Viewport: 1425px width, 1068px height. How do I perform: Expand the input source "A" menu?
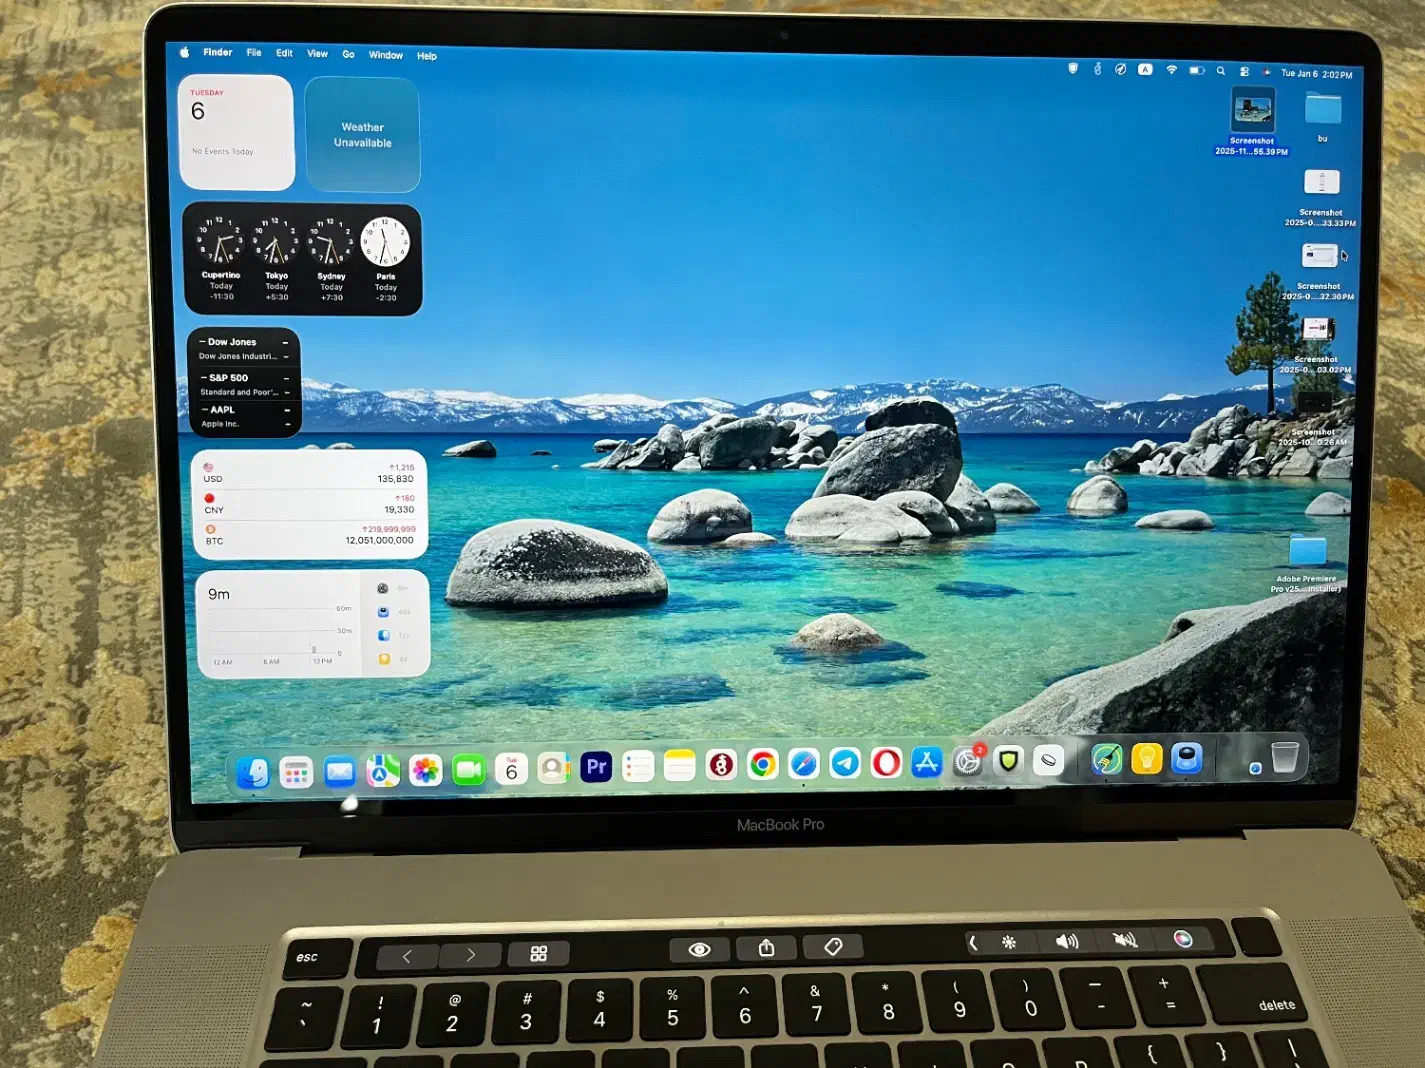pyautogui.click(x=1145, y=69)
